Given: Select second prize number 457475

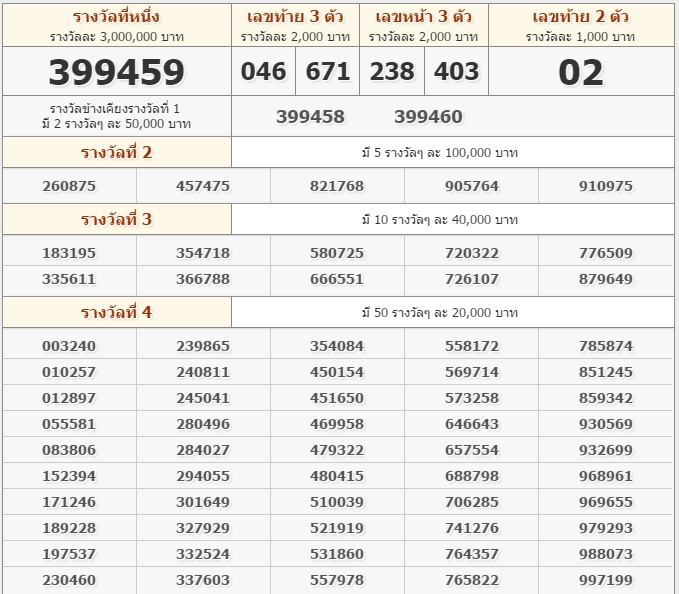Looking at the screenshot, I should click(203, 186).
